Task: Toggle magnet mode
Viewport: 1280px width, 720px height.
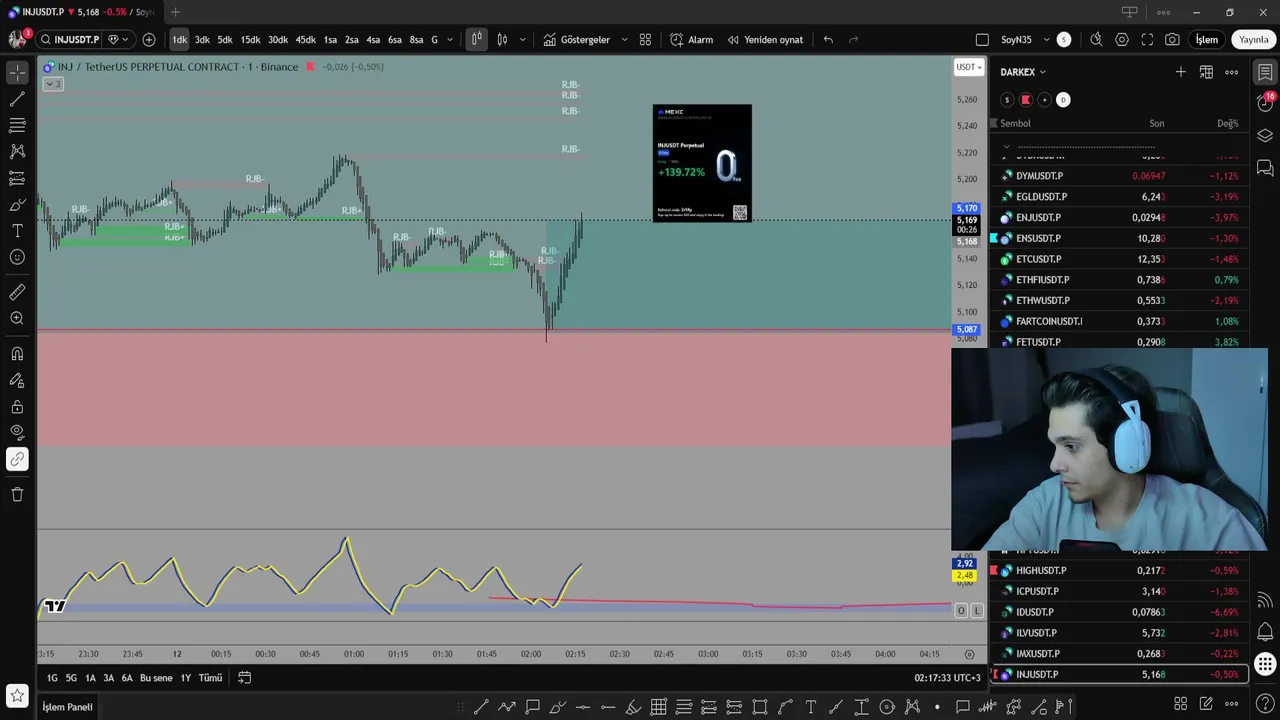Action: pos(17,354)
